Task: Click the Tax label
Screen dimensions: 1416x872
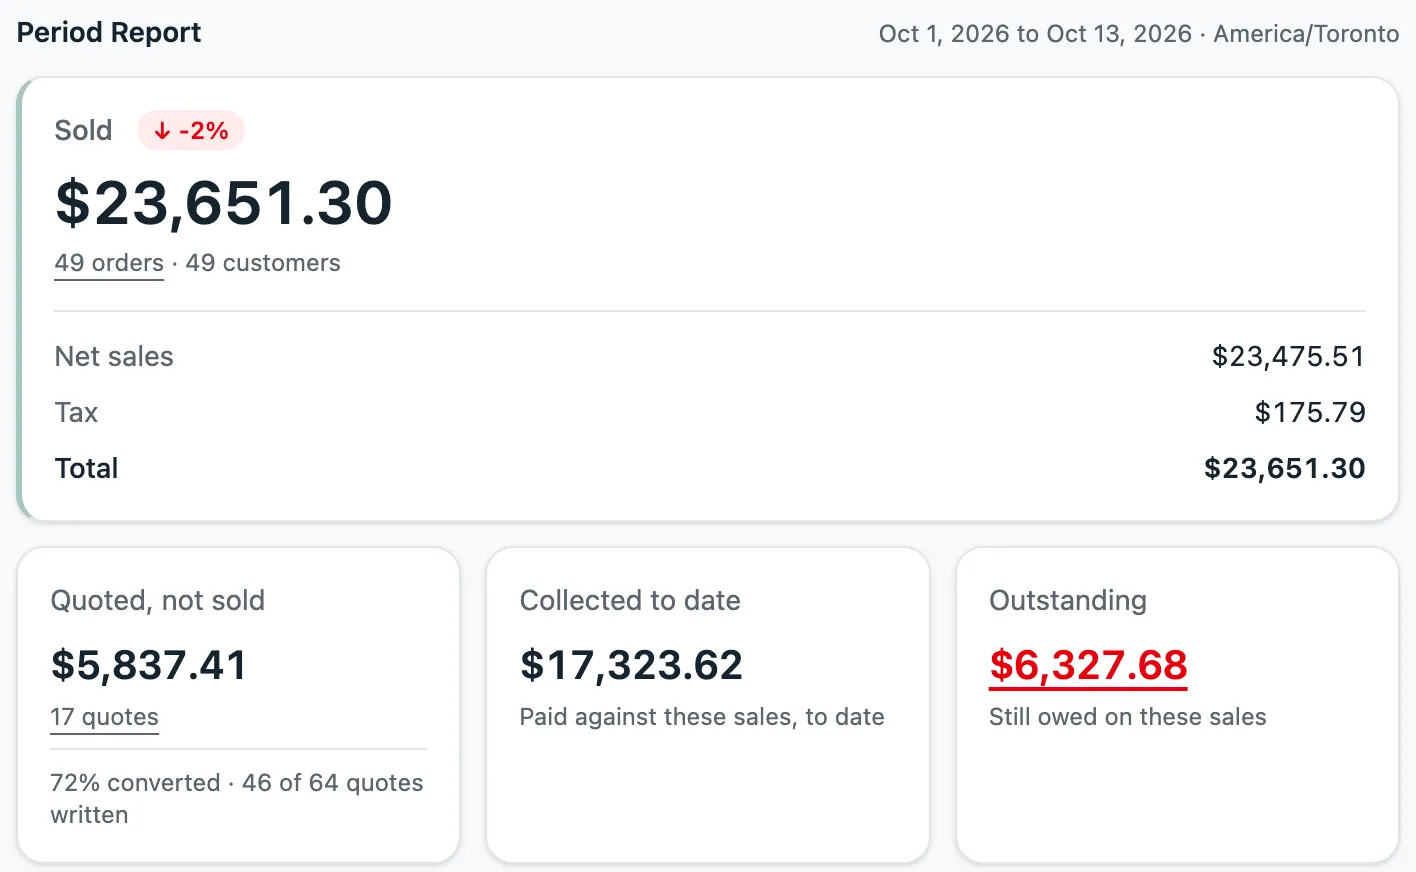Action: point(76,413)
